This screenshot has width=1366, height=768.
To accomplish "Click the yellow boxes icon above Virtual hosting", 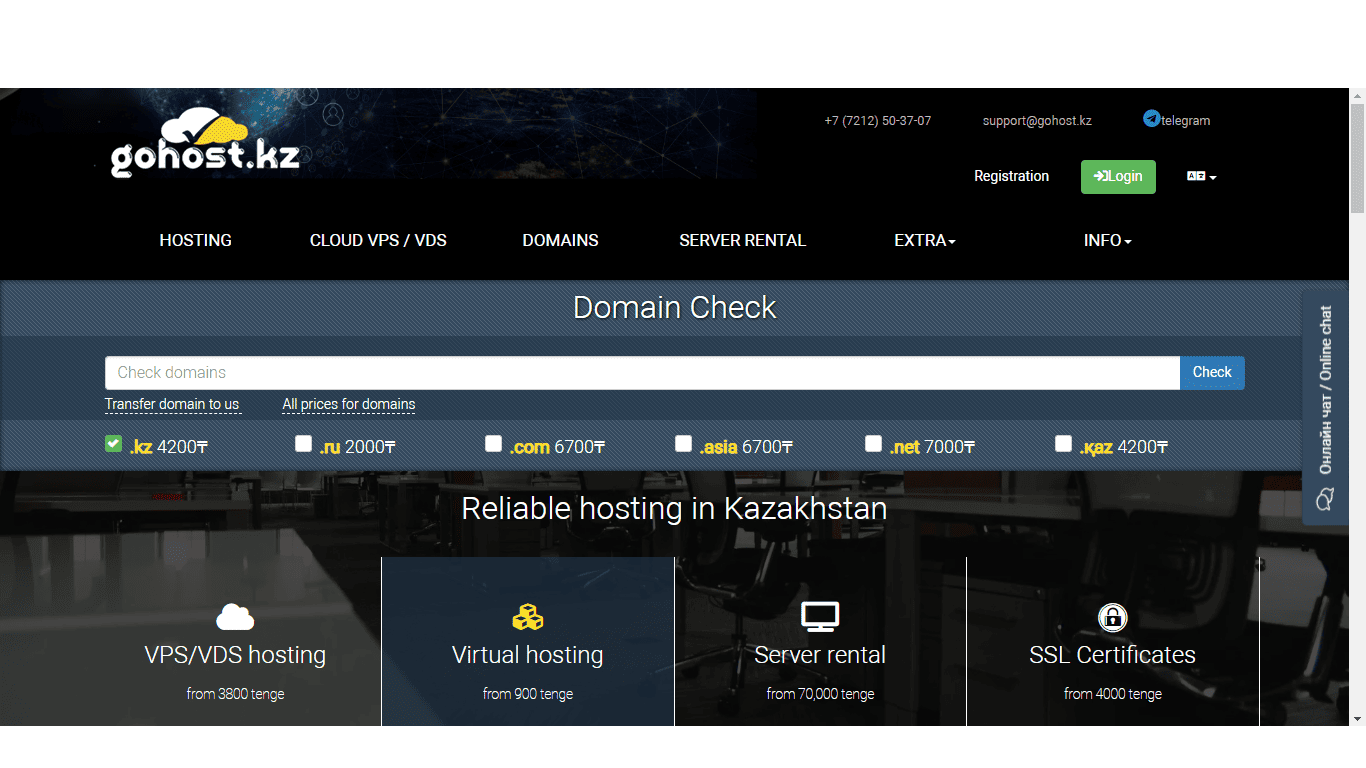I will click(x=527, y=617).
